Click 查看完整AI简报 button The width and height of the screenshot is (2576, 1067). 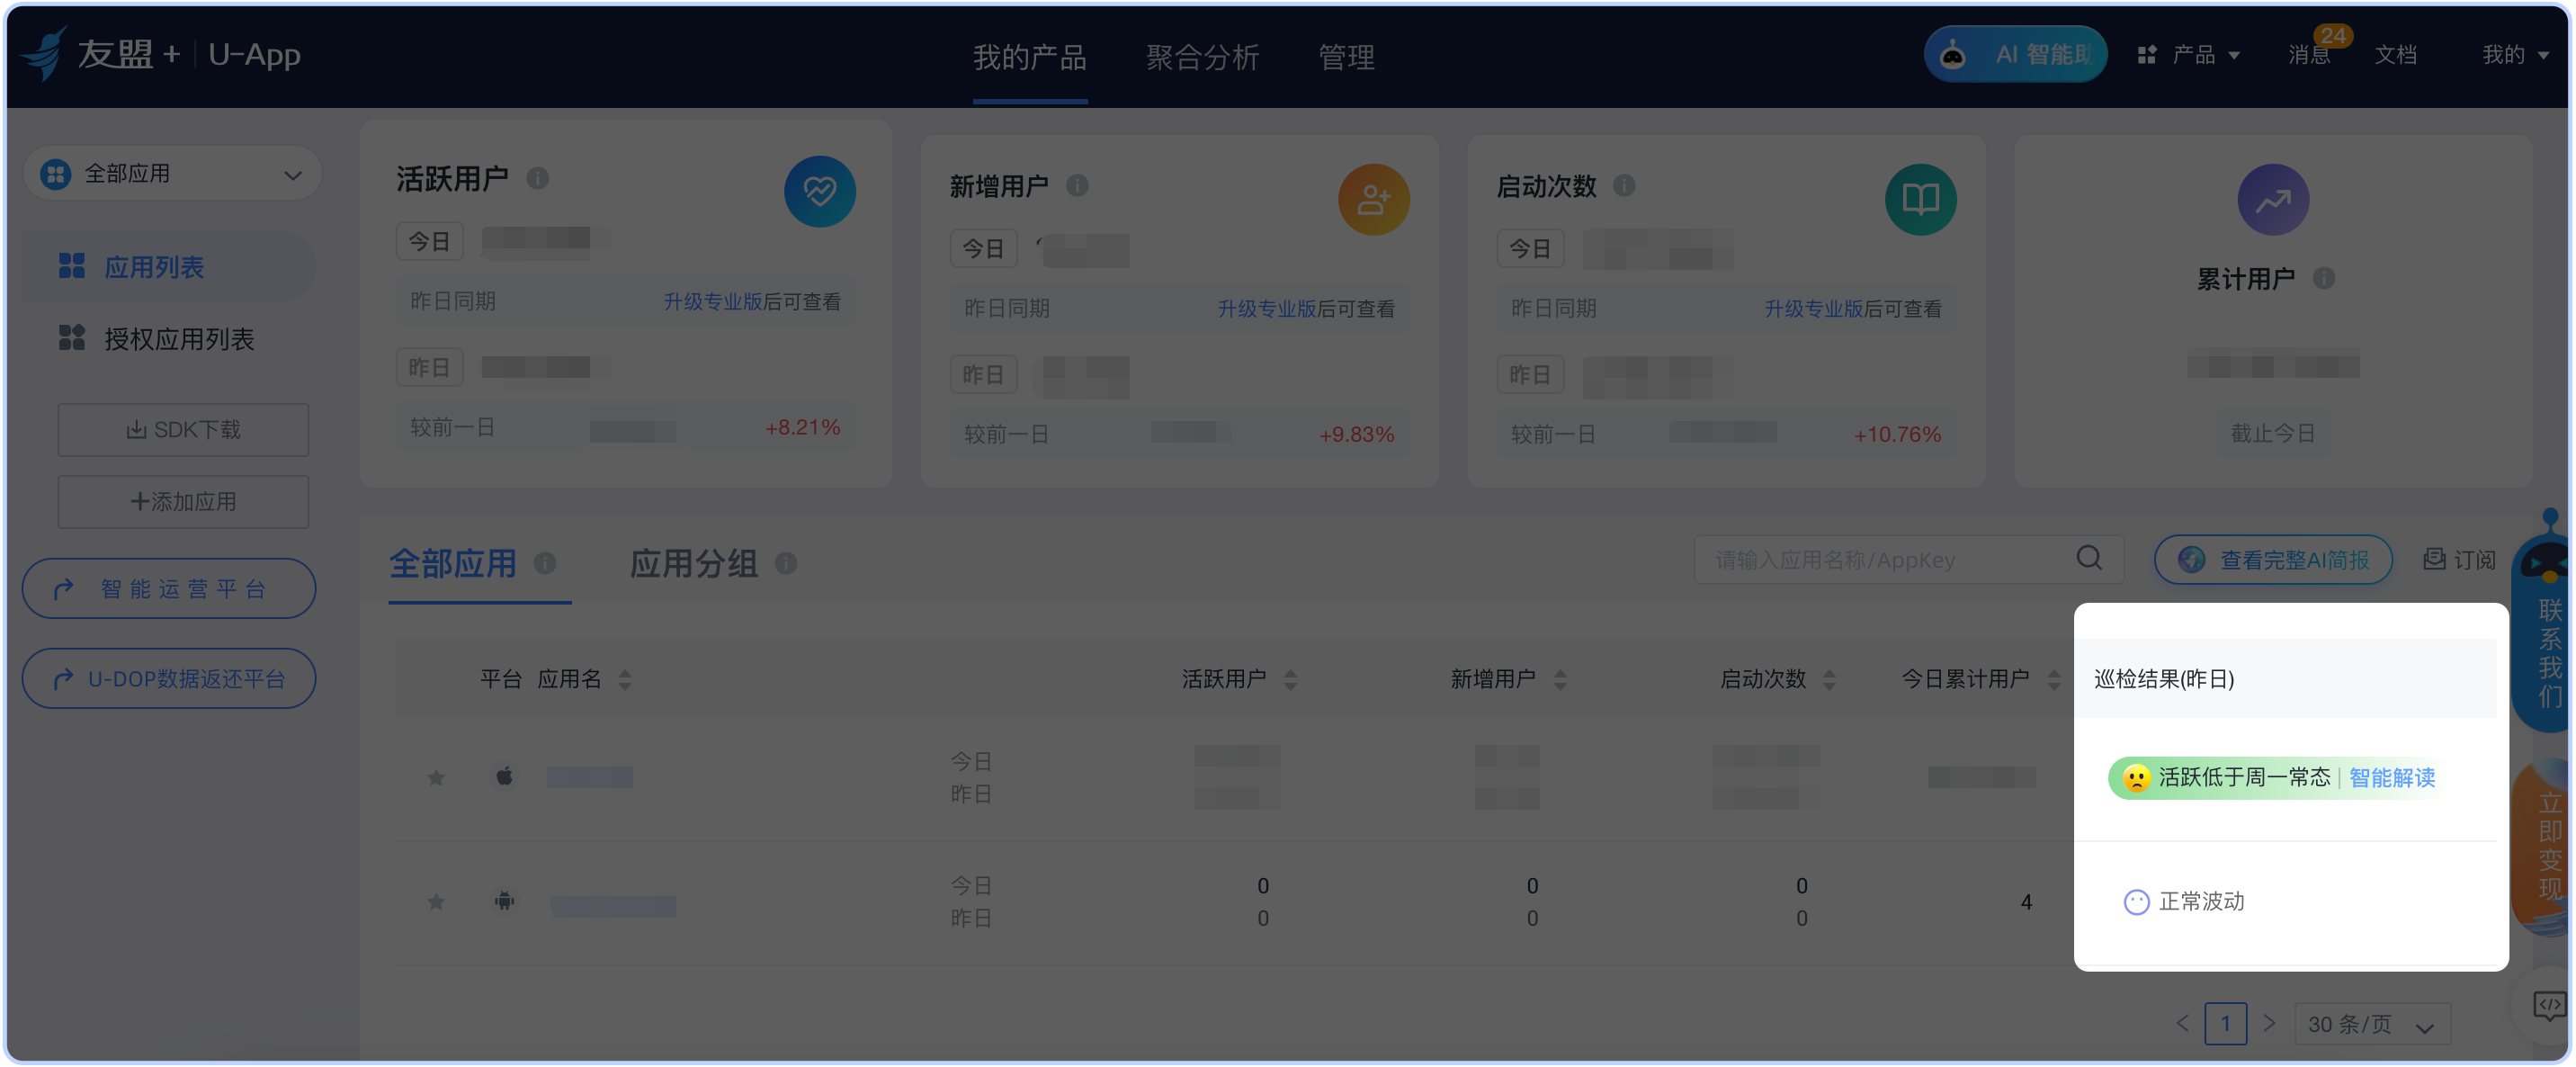(2273, 559)
